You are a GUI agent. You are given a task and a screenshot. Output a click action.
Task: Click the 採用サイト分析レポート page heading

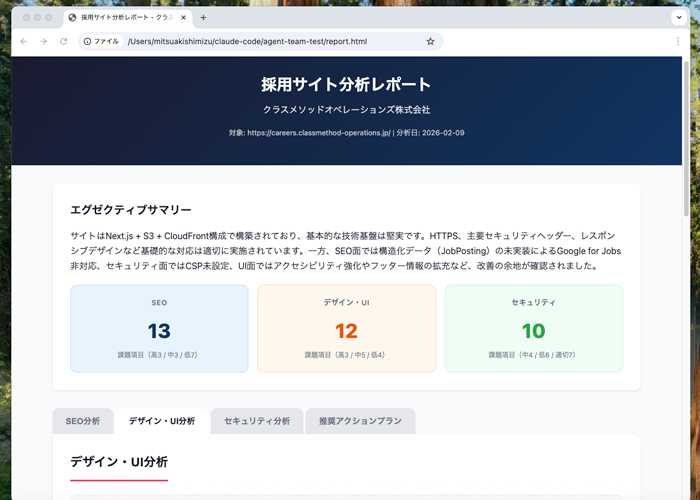coord(346,84)
